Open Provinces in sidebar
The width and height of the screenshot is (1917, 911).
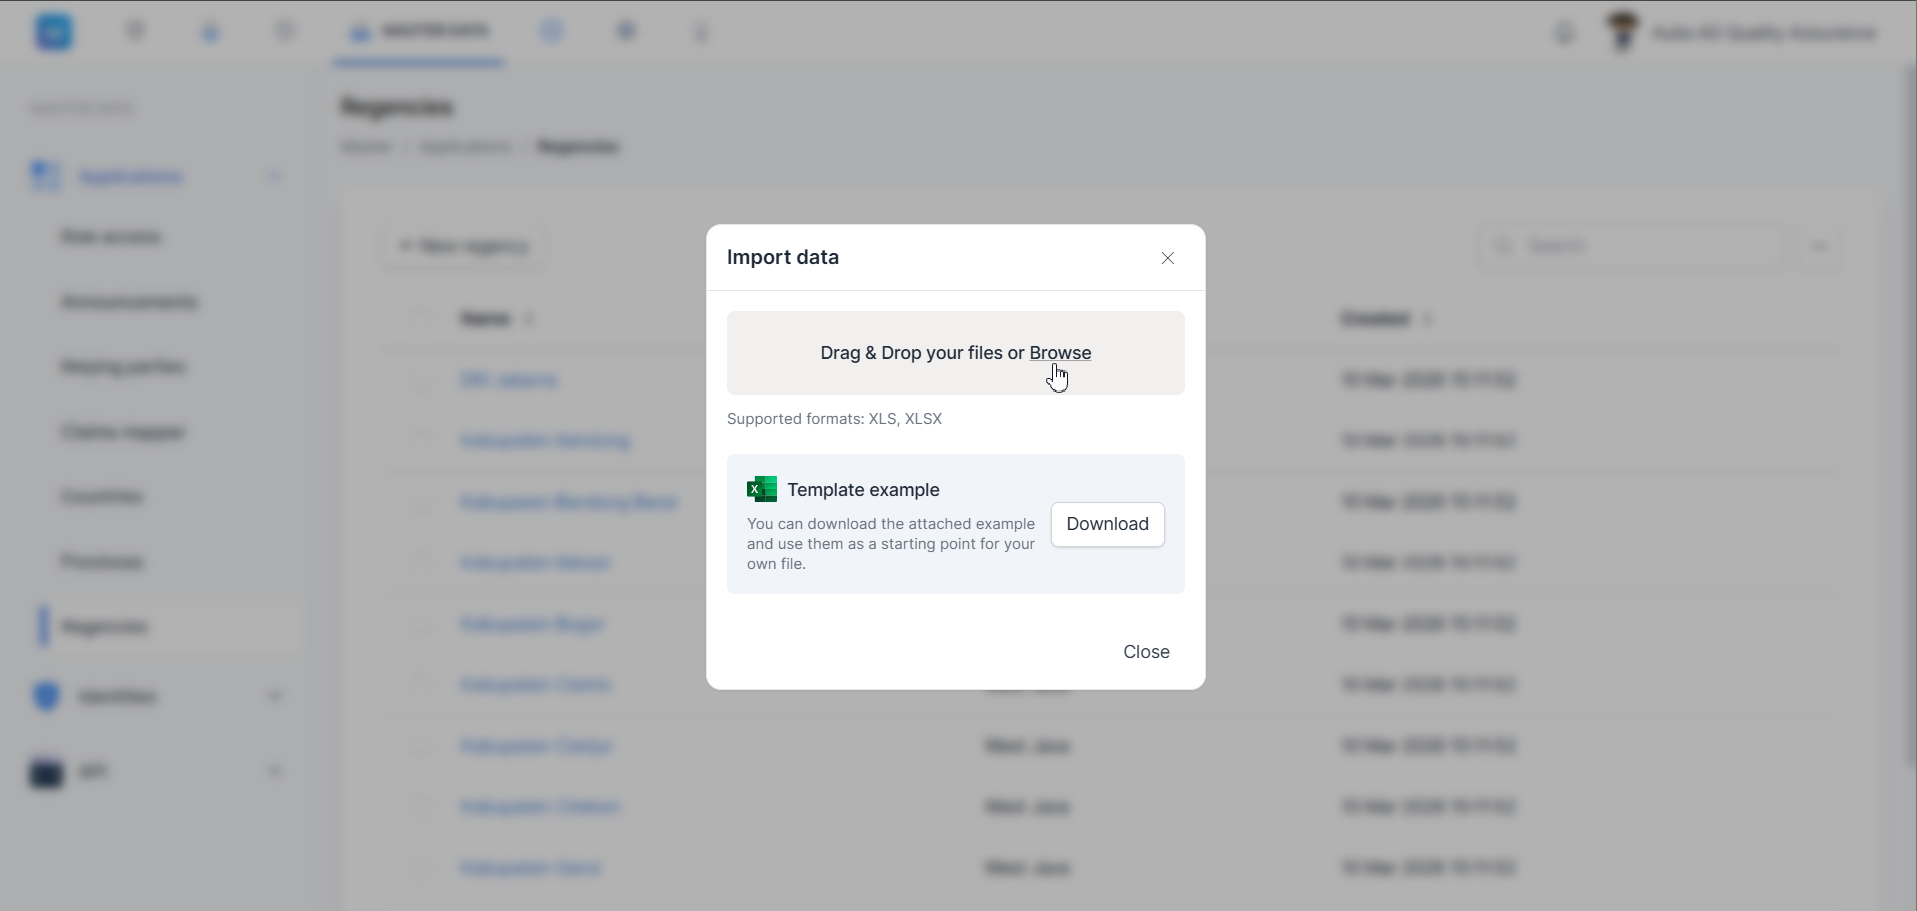[x=102, y=562]
